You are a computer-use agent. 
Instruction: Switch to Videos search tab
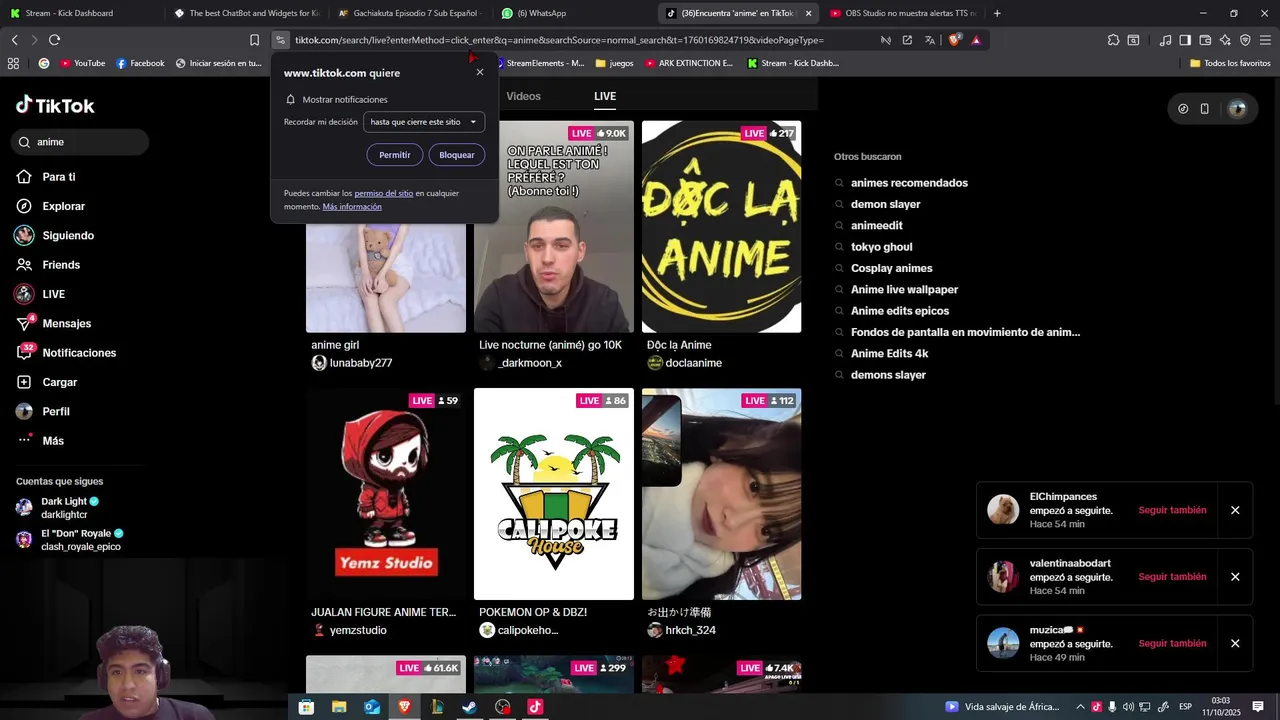[523, 96]
